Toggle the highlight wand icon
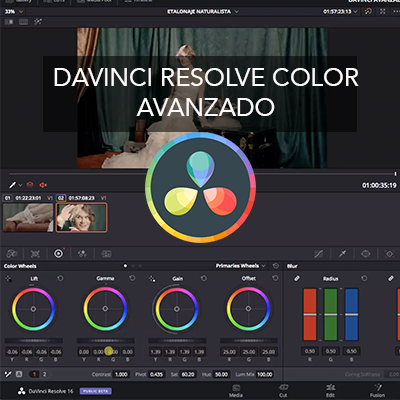Screen dimensions: 400x400 pyautogui.click(x=38, y=22)
